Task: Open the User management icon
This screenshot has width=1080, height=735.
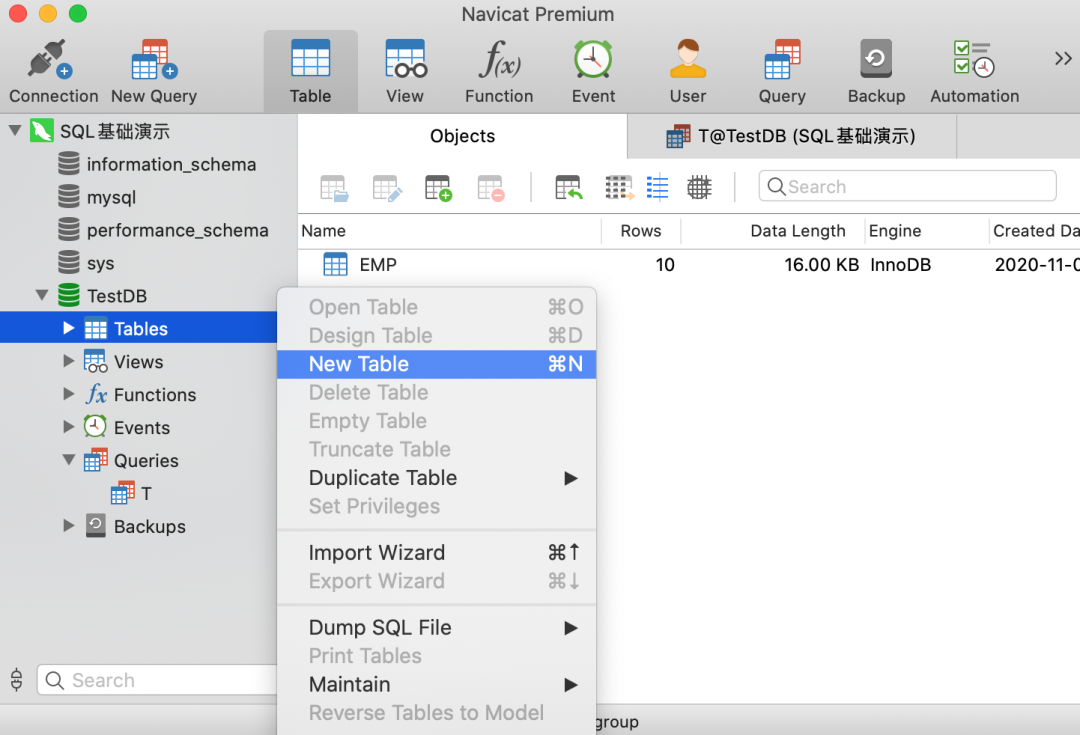Action: click(x=687, y=70)
